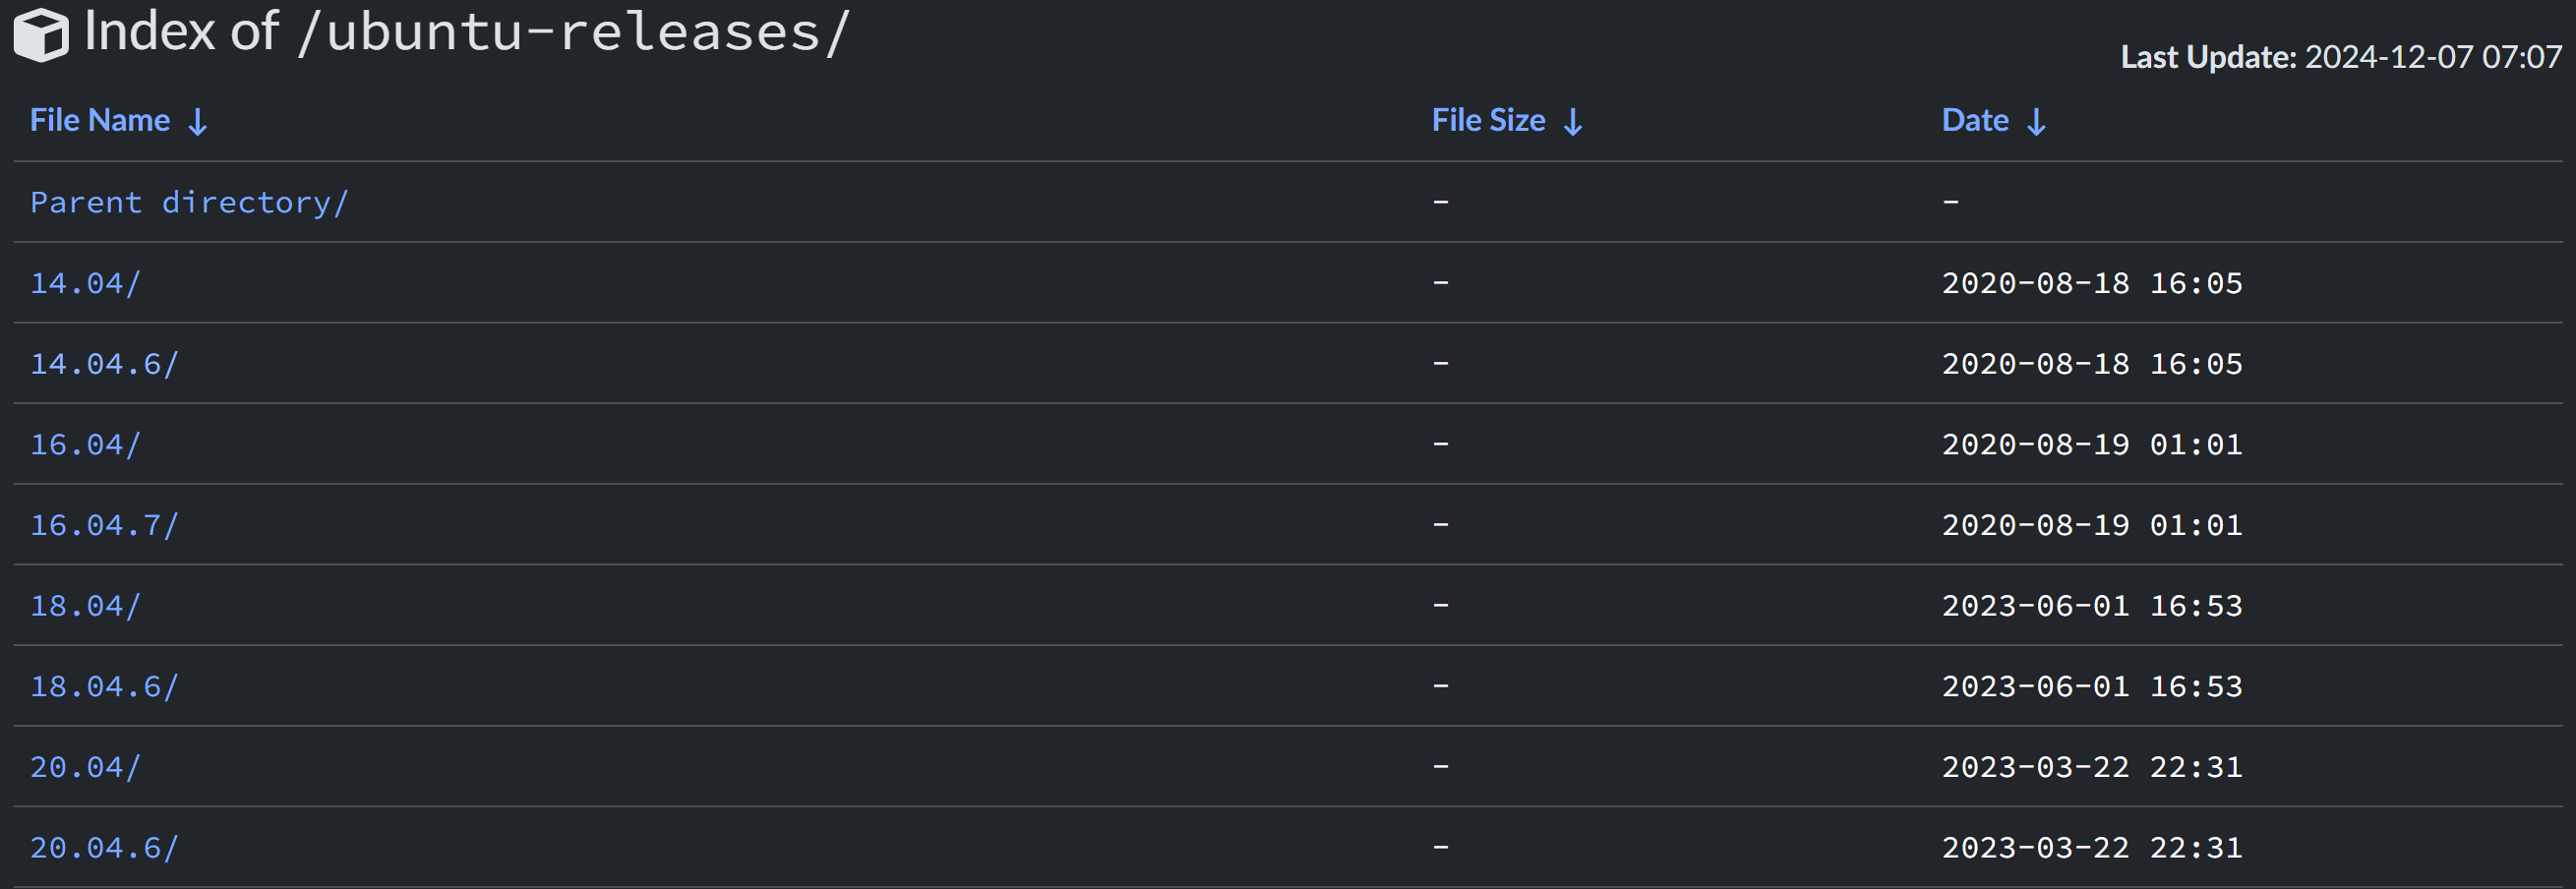
Task: Open the 14.04.6/ folder
Action: click(104, 363)
